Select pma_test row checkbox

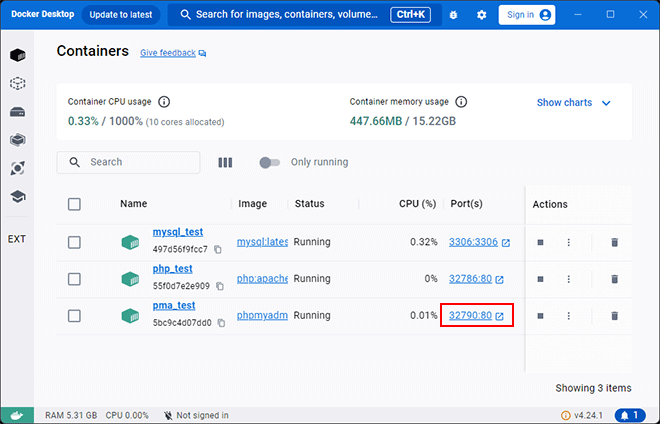pyautogui.click(x=74, y=316)
